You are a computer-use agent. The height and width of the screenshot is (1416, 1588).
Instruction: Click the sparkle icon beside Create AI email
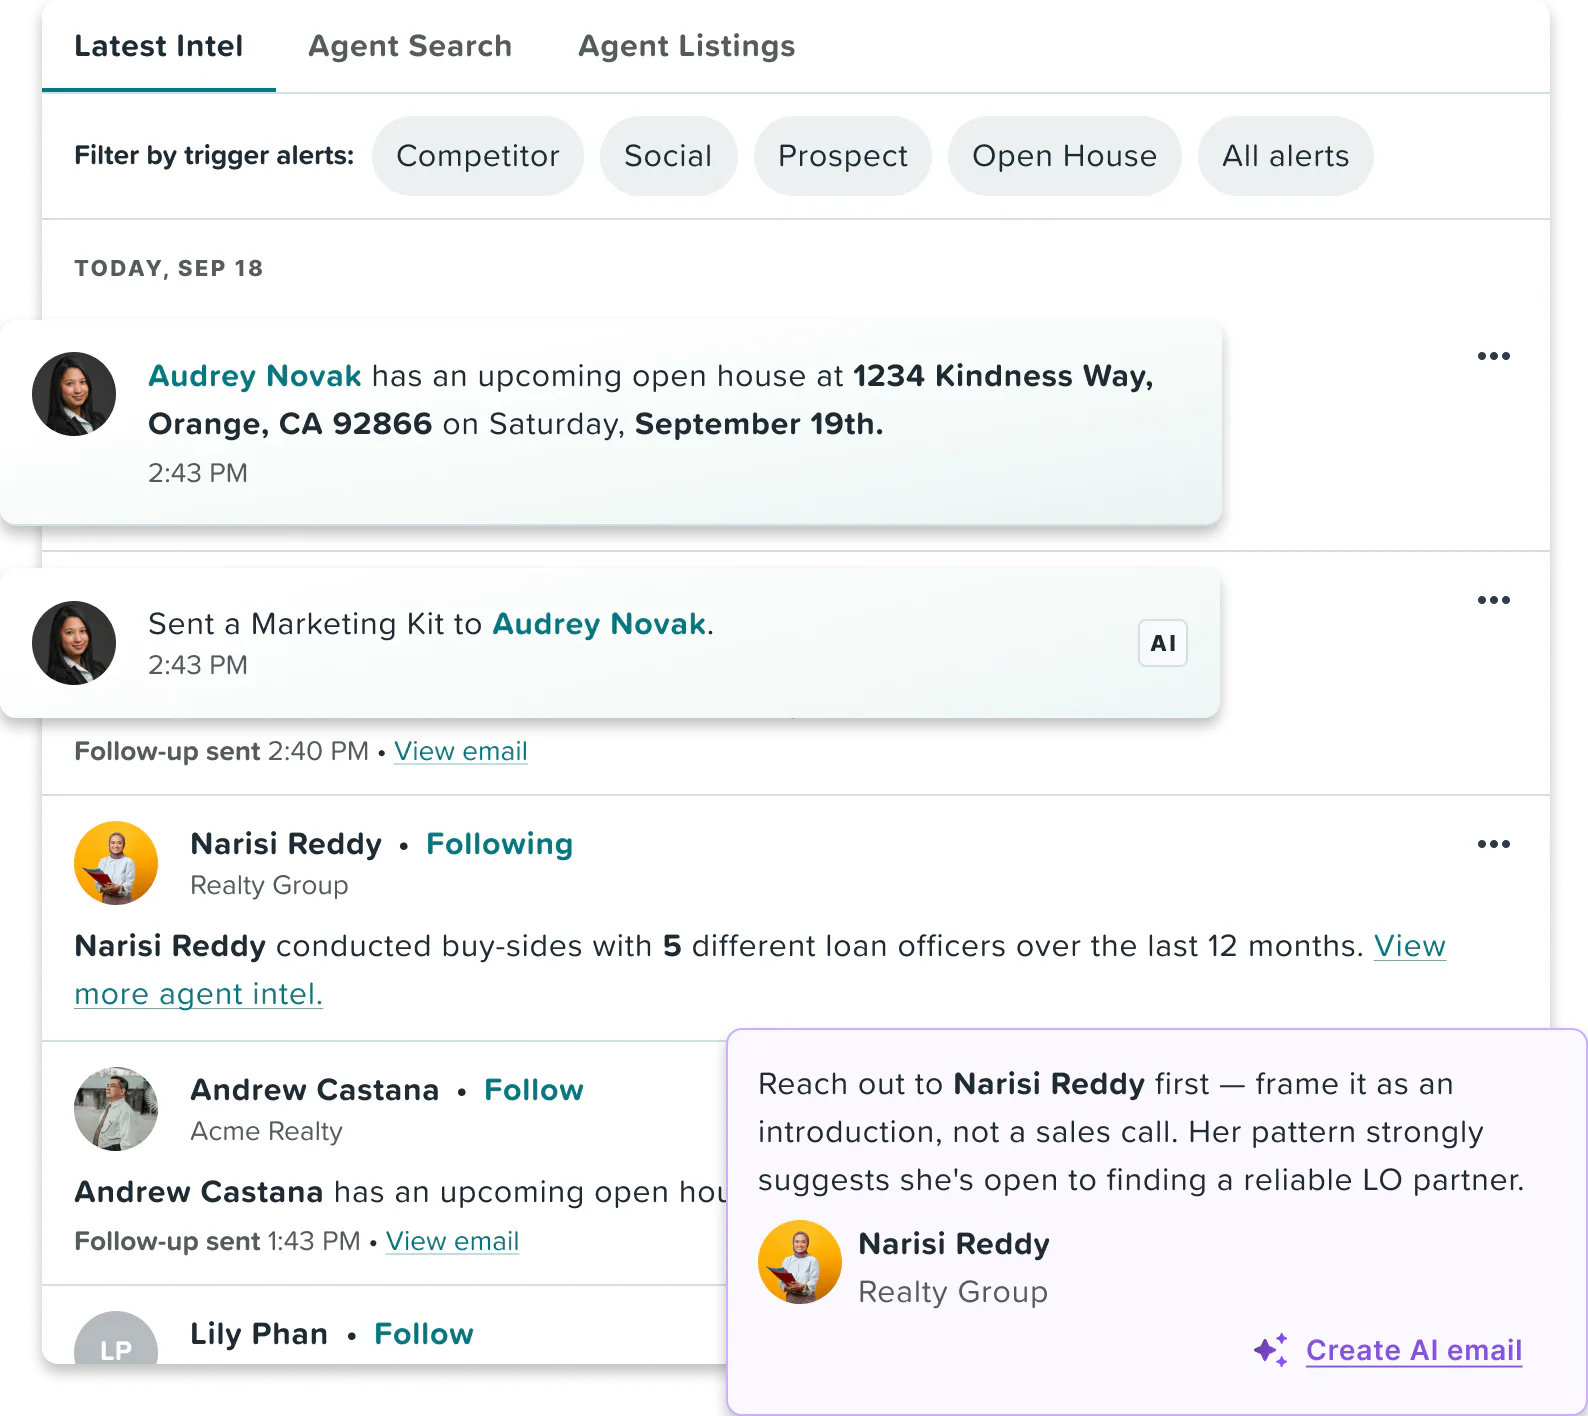tap(1271, 1350)
